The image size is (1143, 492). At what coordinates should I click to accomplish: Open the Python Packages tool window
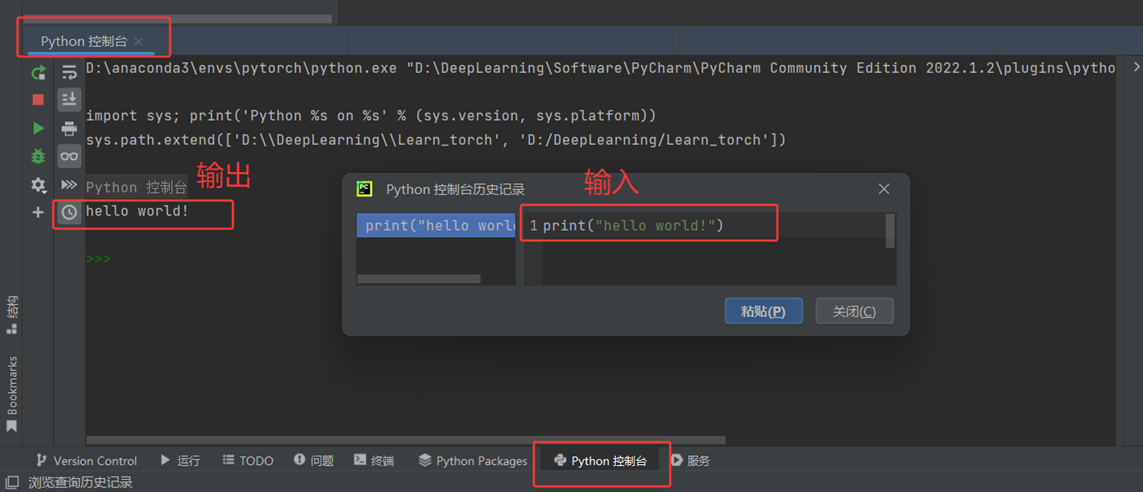[473, 461]
